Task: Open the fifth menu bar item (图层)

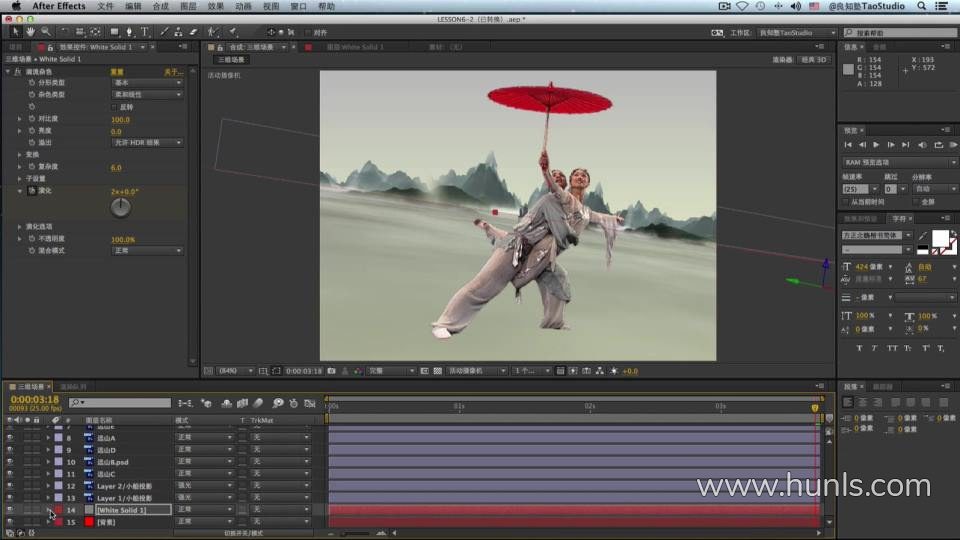Action: 188,6
